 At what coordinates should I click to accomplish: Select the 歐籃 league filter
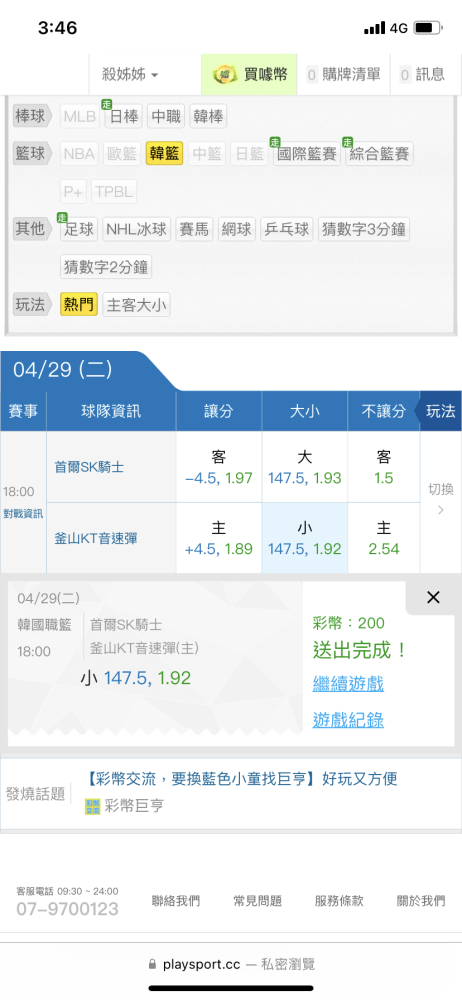[123, 154]
